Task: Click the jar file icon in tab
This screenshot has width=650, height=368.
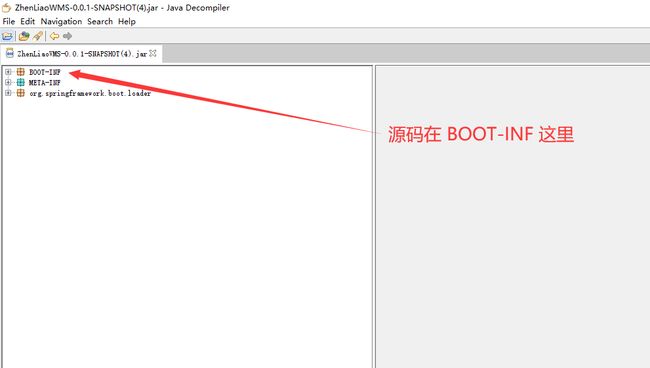Action: [x=10, y=53]
